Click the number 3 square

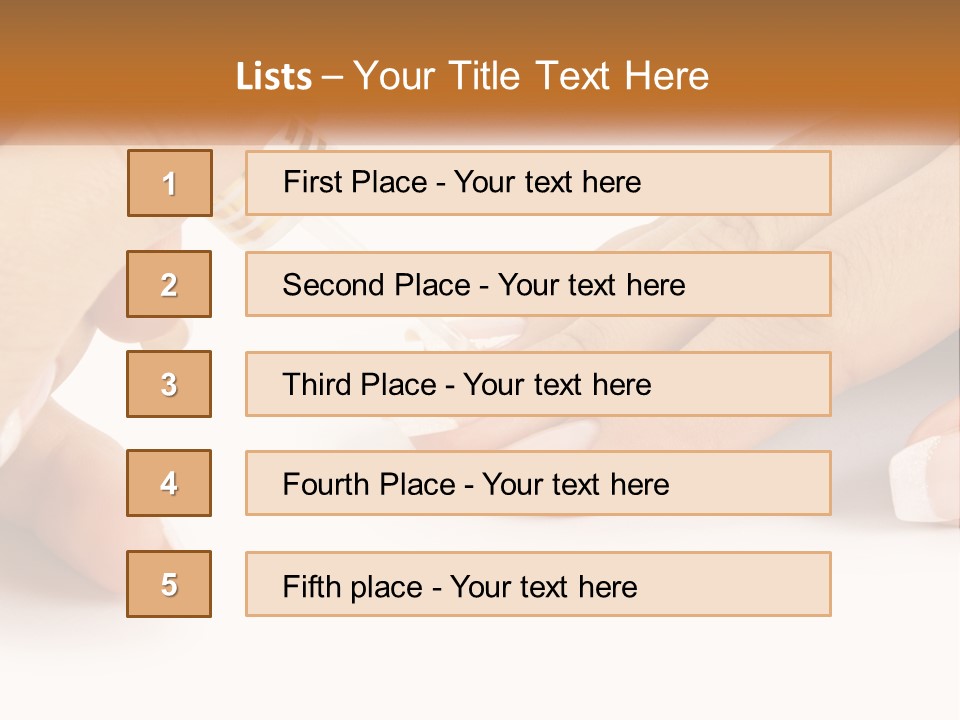pyautogui.click(x=170, y=384)
